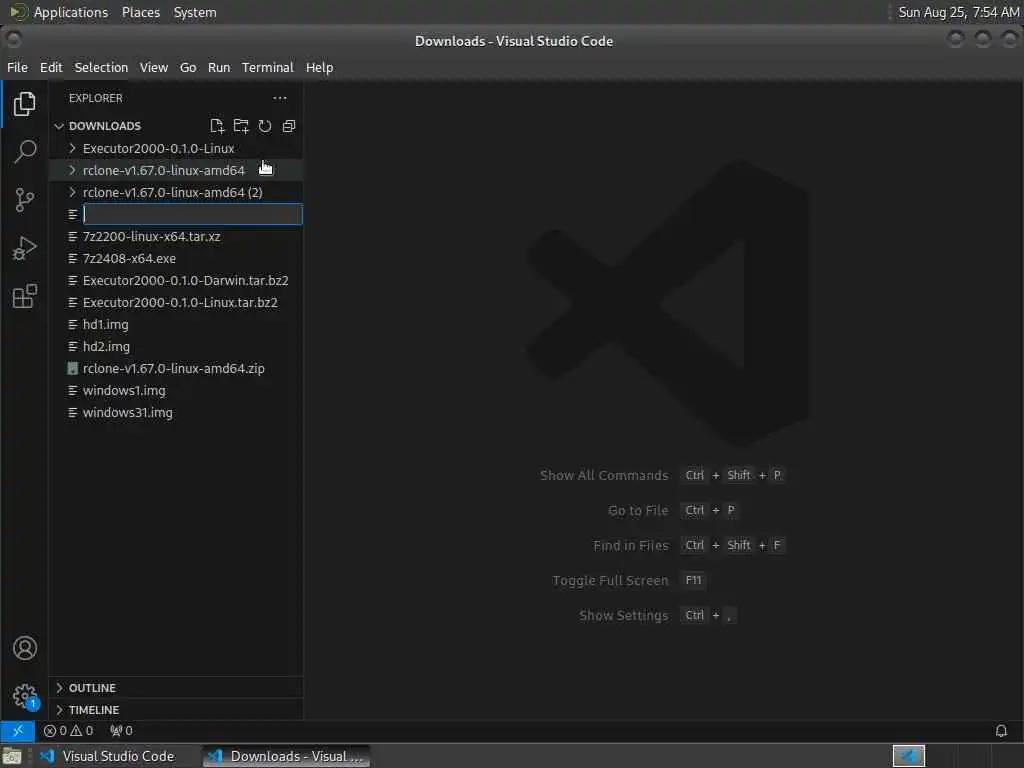Open remote window status bar button

click(x=18, y=730)
